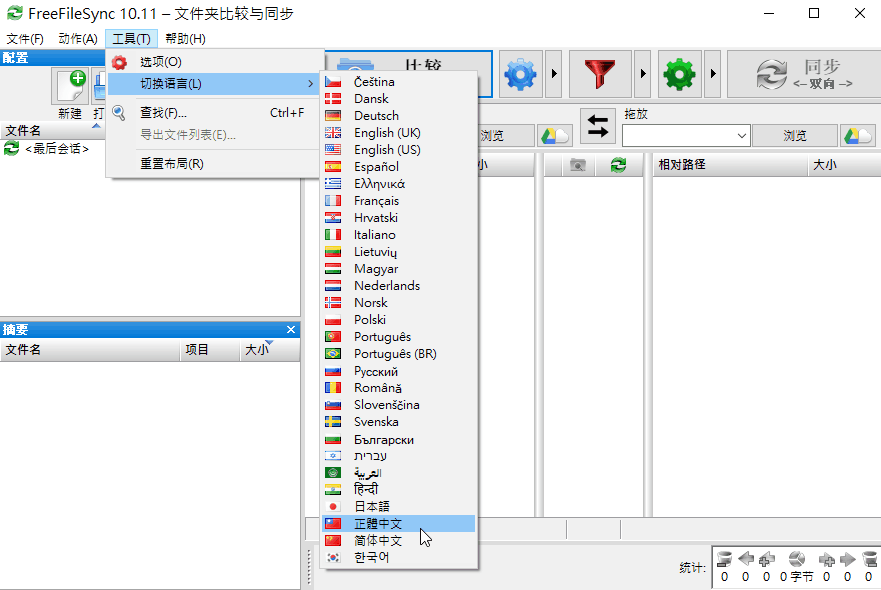Click the camera column header icon in middle grid
This screenshot has height=590, width=881.
click(x=577, y=165)
